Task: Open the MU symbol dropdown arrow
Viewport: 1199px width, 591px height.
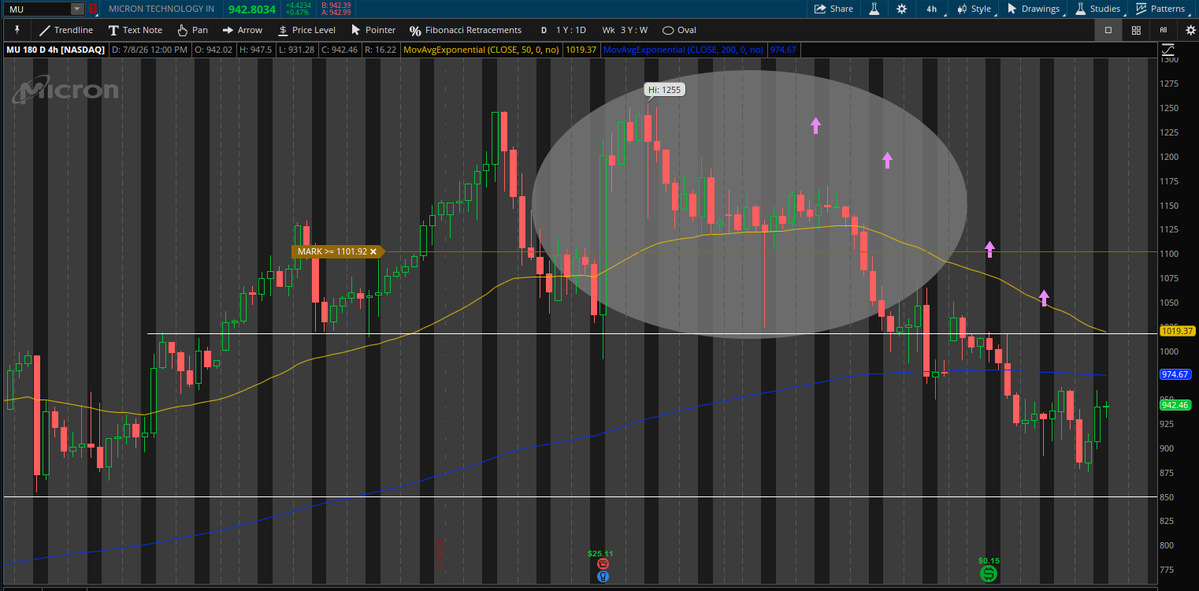Action: click(x=77, y=9)
